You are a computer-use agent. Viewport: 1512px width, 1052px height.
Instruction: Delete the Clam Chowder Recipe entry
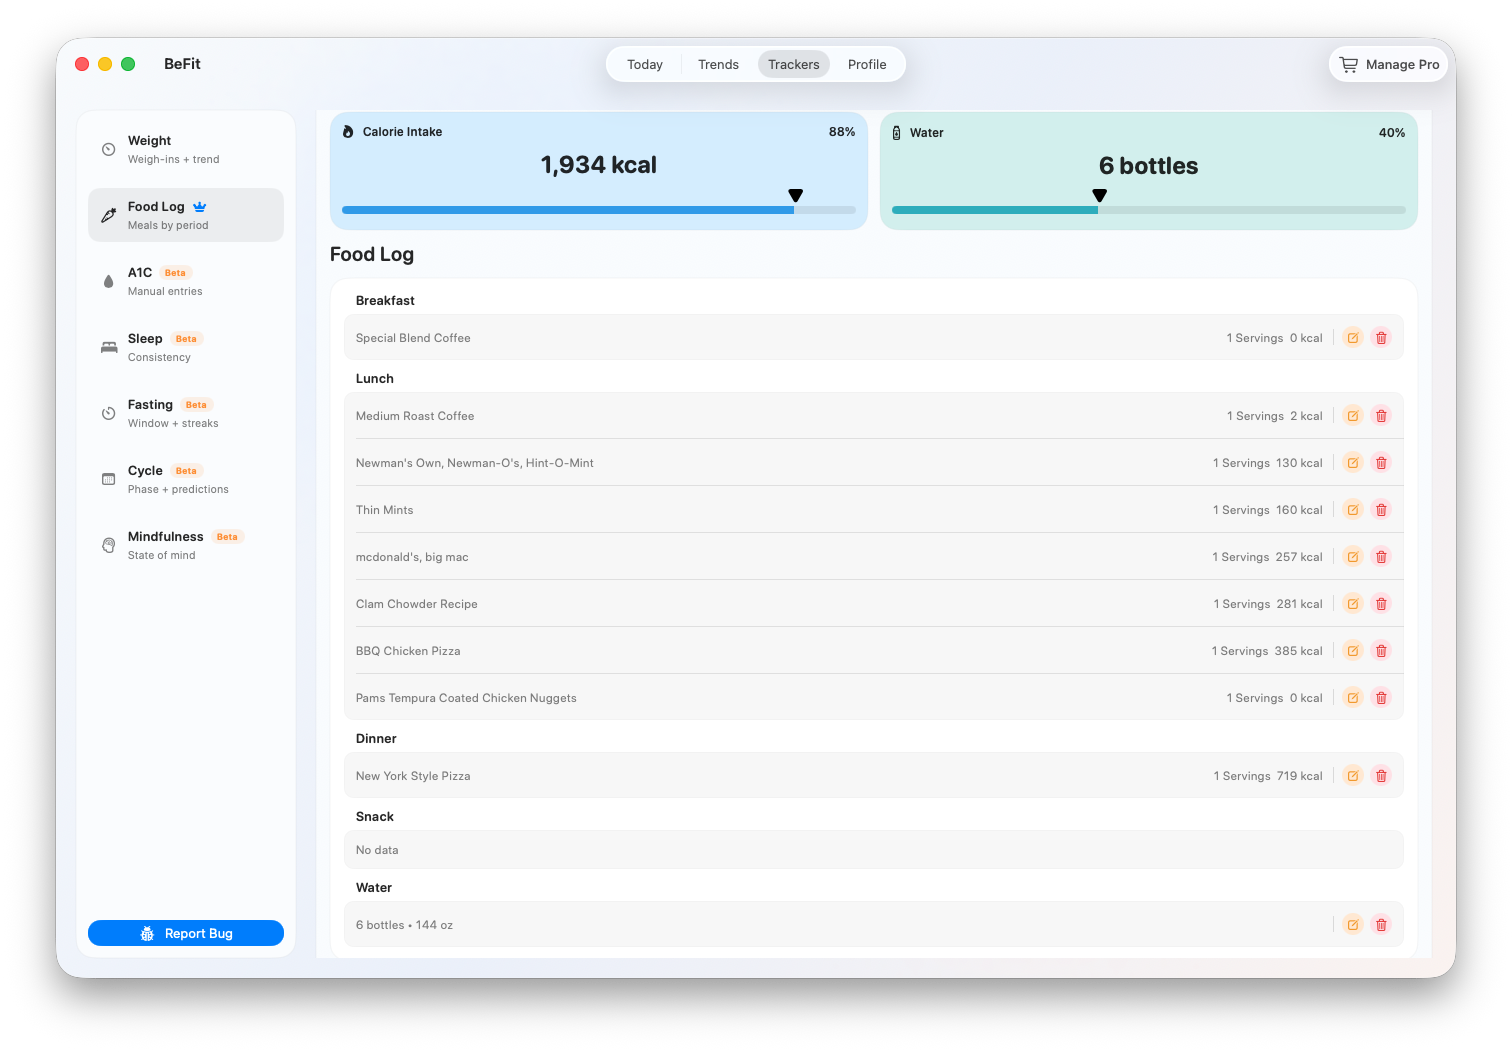click(x=1381, y=604)
